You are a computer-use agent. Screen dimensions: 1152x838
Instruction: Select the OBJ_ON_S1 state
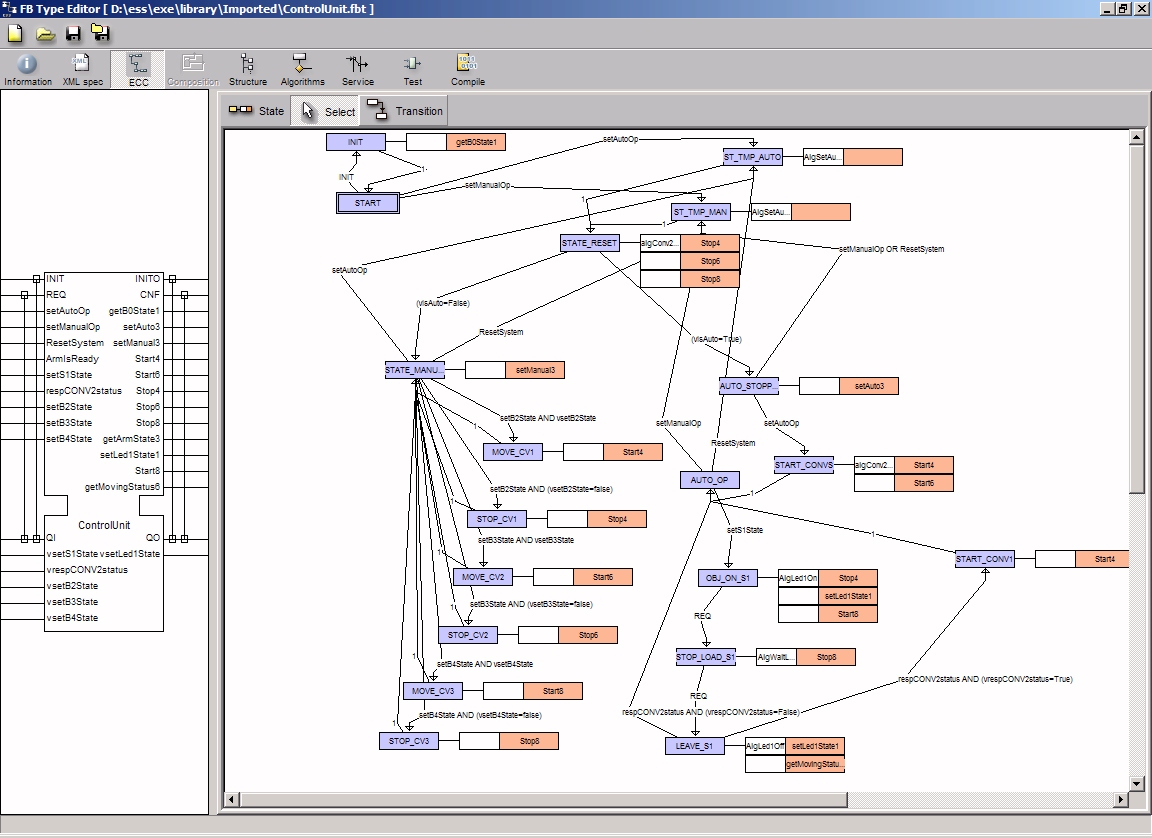(x=727, y=578)
